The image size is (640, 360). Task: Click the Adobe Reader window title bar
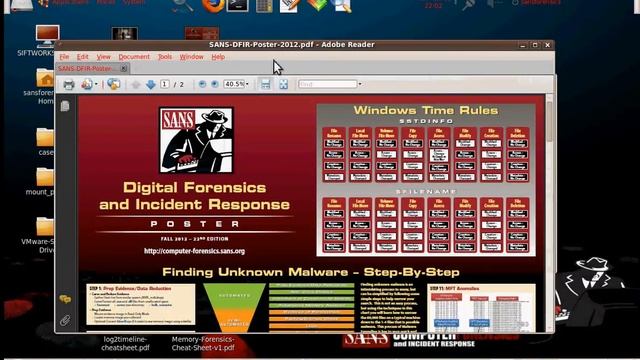tap(291, 44)
